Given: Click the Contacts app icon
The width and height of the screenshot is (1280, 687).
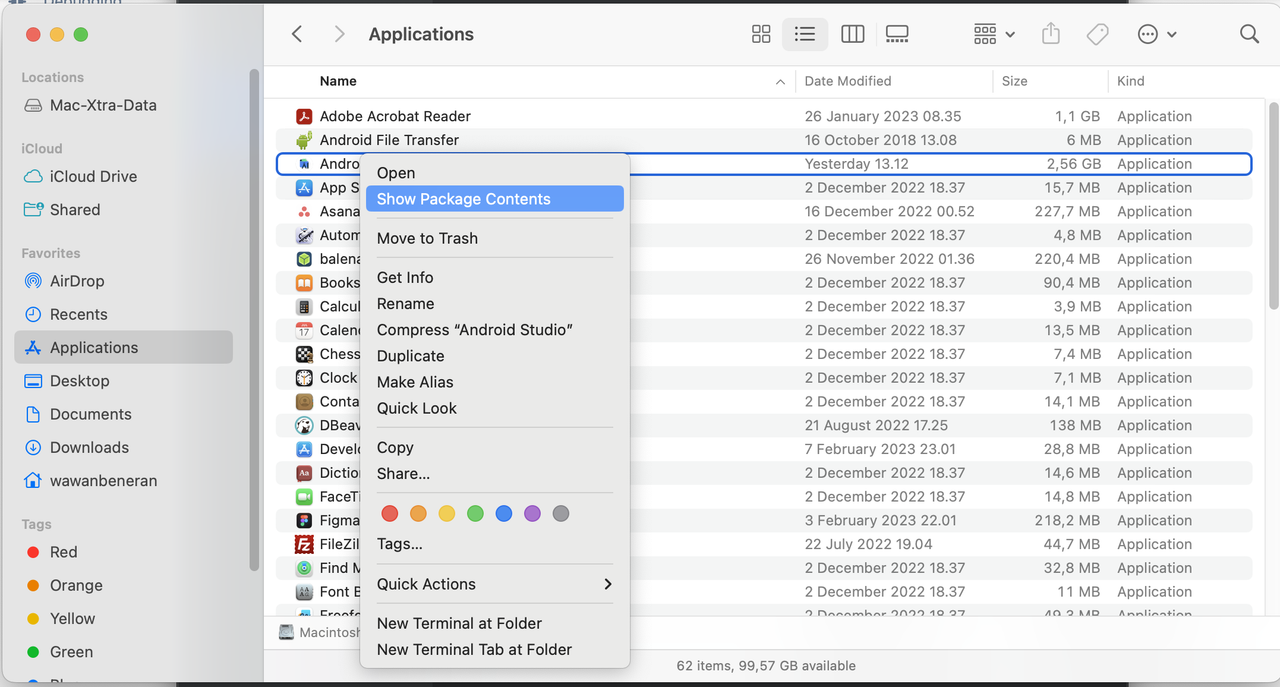Looking at the screenshot, I should point(304,401).
